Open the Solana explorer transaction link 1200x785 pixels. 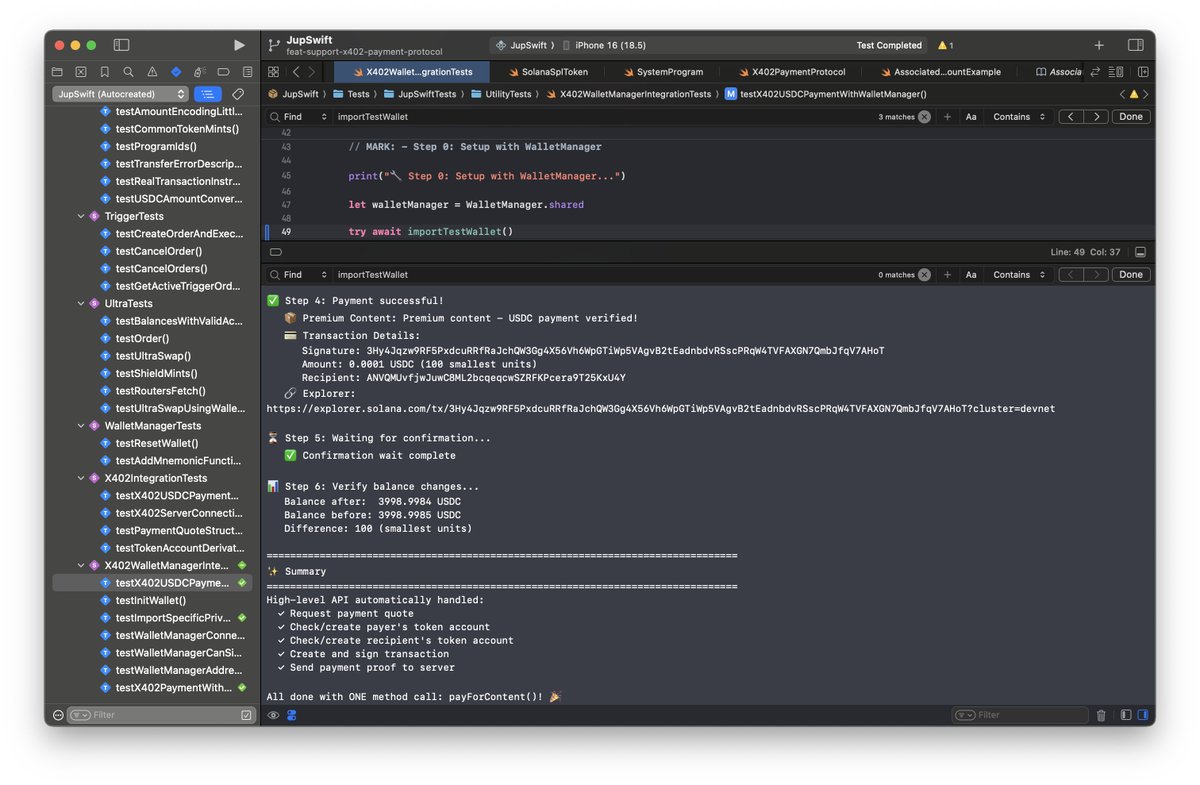(x=660, y=408)
